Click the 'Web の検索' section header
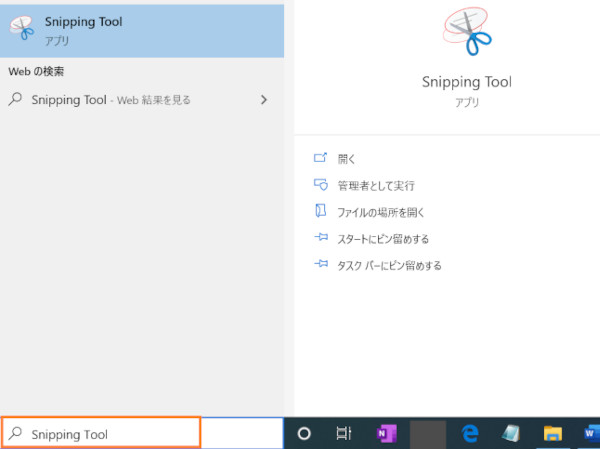The height and width of the screenshot is (449, 600). click(36, 72)
